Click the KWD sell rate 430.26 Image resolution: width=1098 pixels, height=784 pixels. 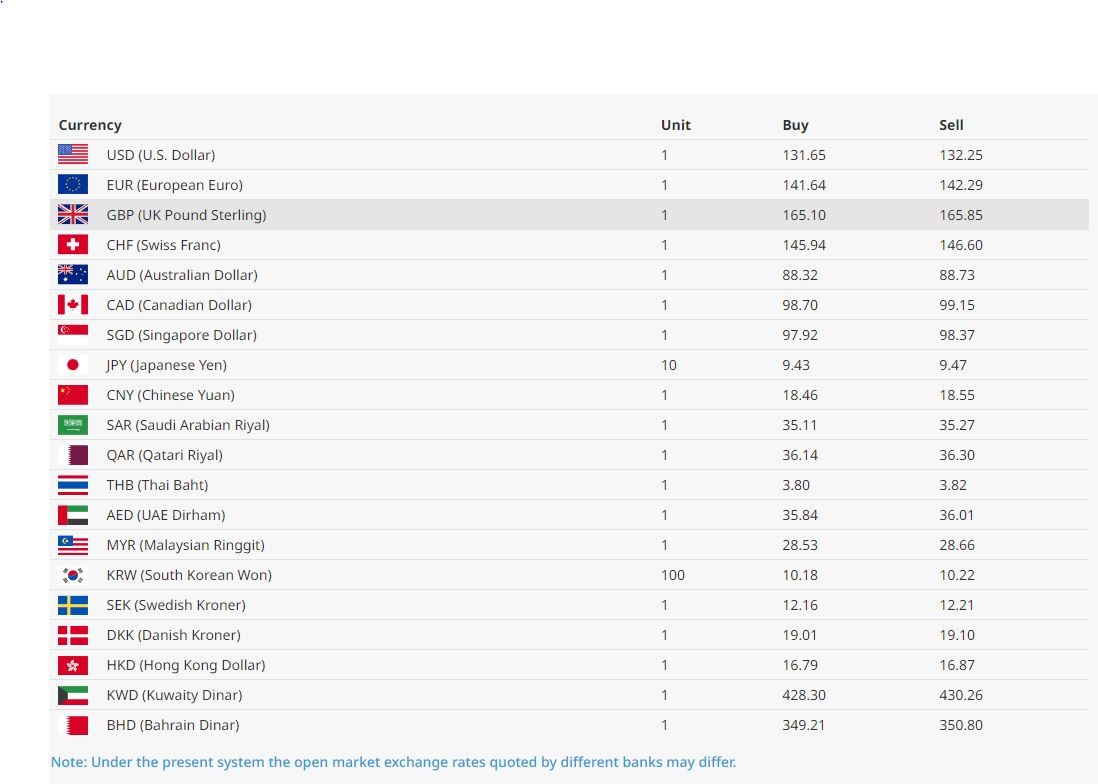point(961,695)
